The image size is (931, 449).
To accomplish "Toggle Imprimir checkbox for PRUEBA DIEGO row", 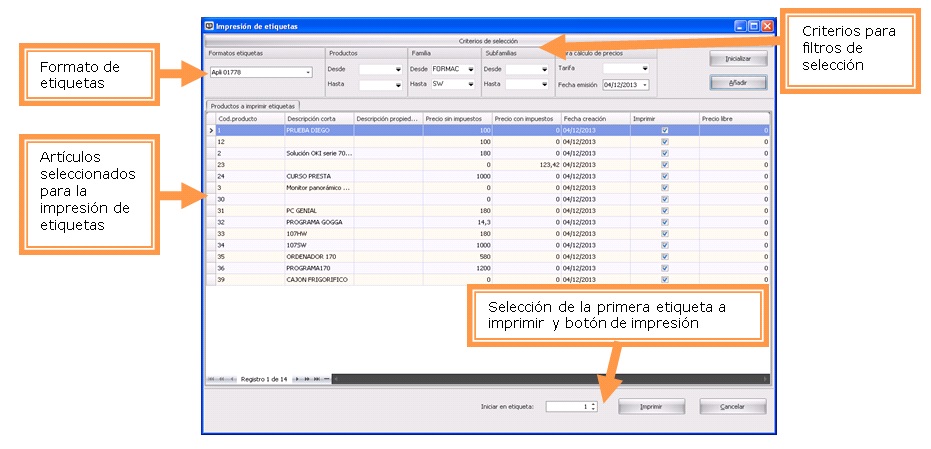I will coord(664,130).
